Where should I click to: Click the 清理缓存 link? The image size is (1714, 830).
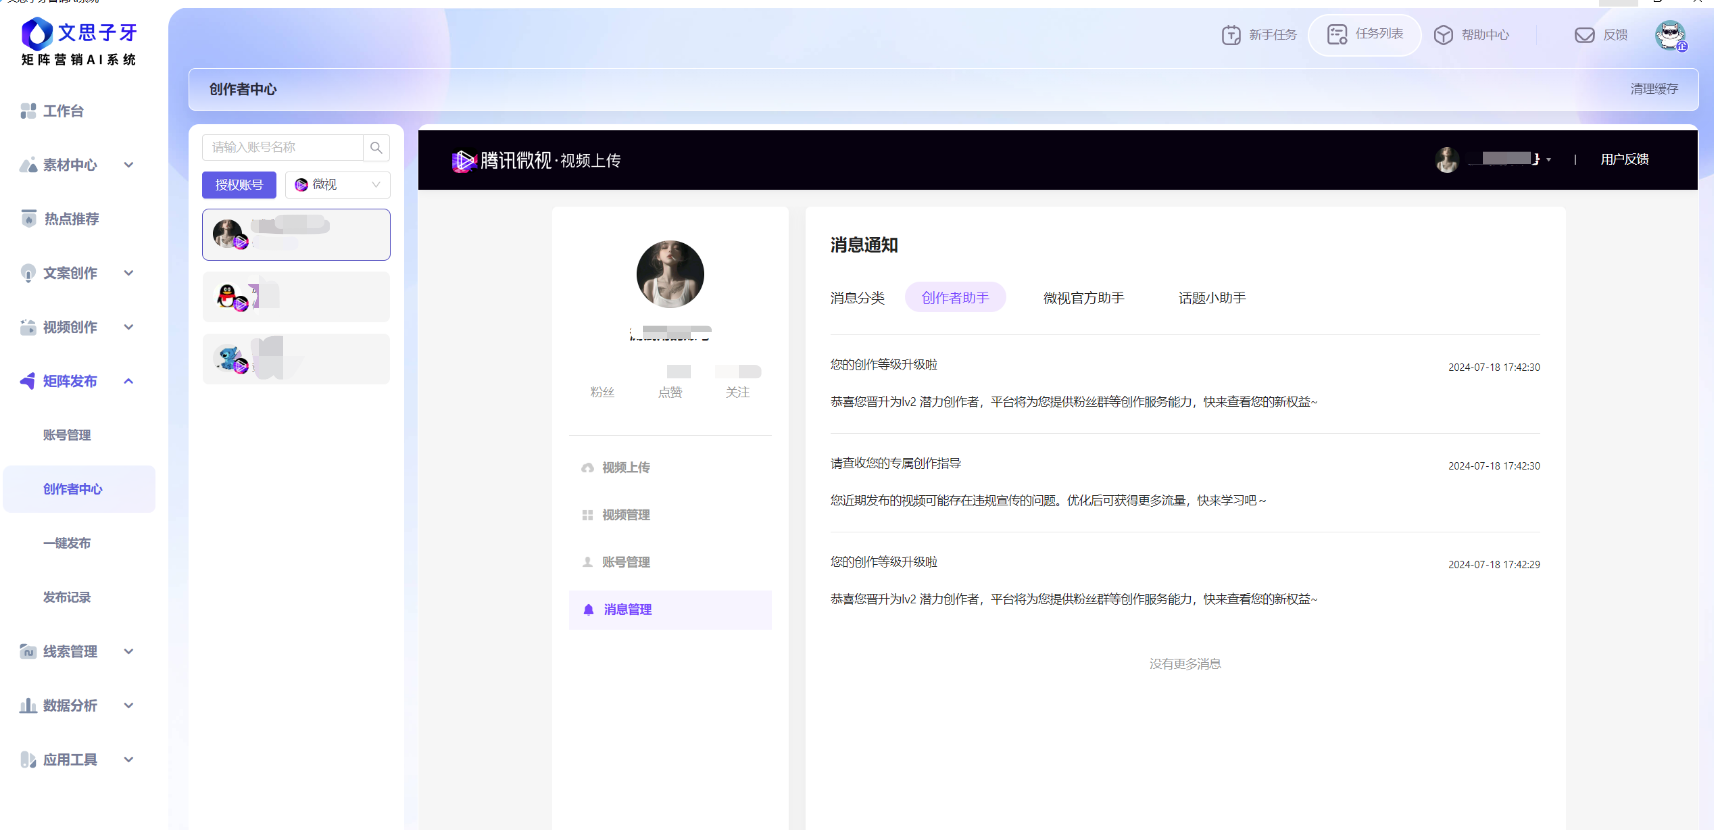[1654, 89]
